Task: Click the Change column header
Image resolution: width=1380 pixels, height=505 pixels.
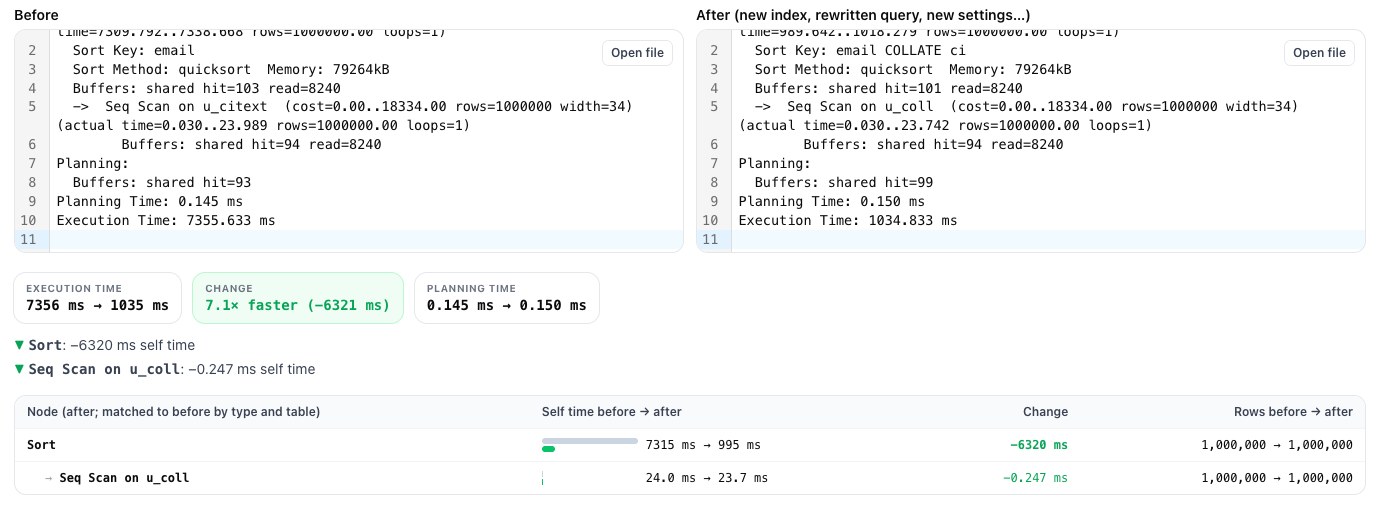Action: [x=1045, y=412]
